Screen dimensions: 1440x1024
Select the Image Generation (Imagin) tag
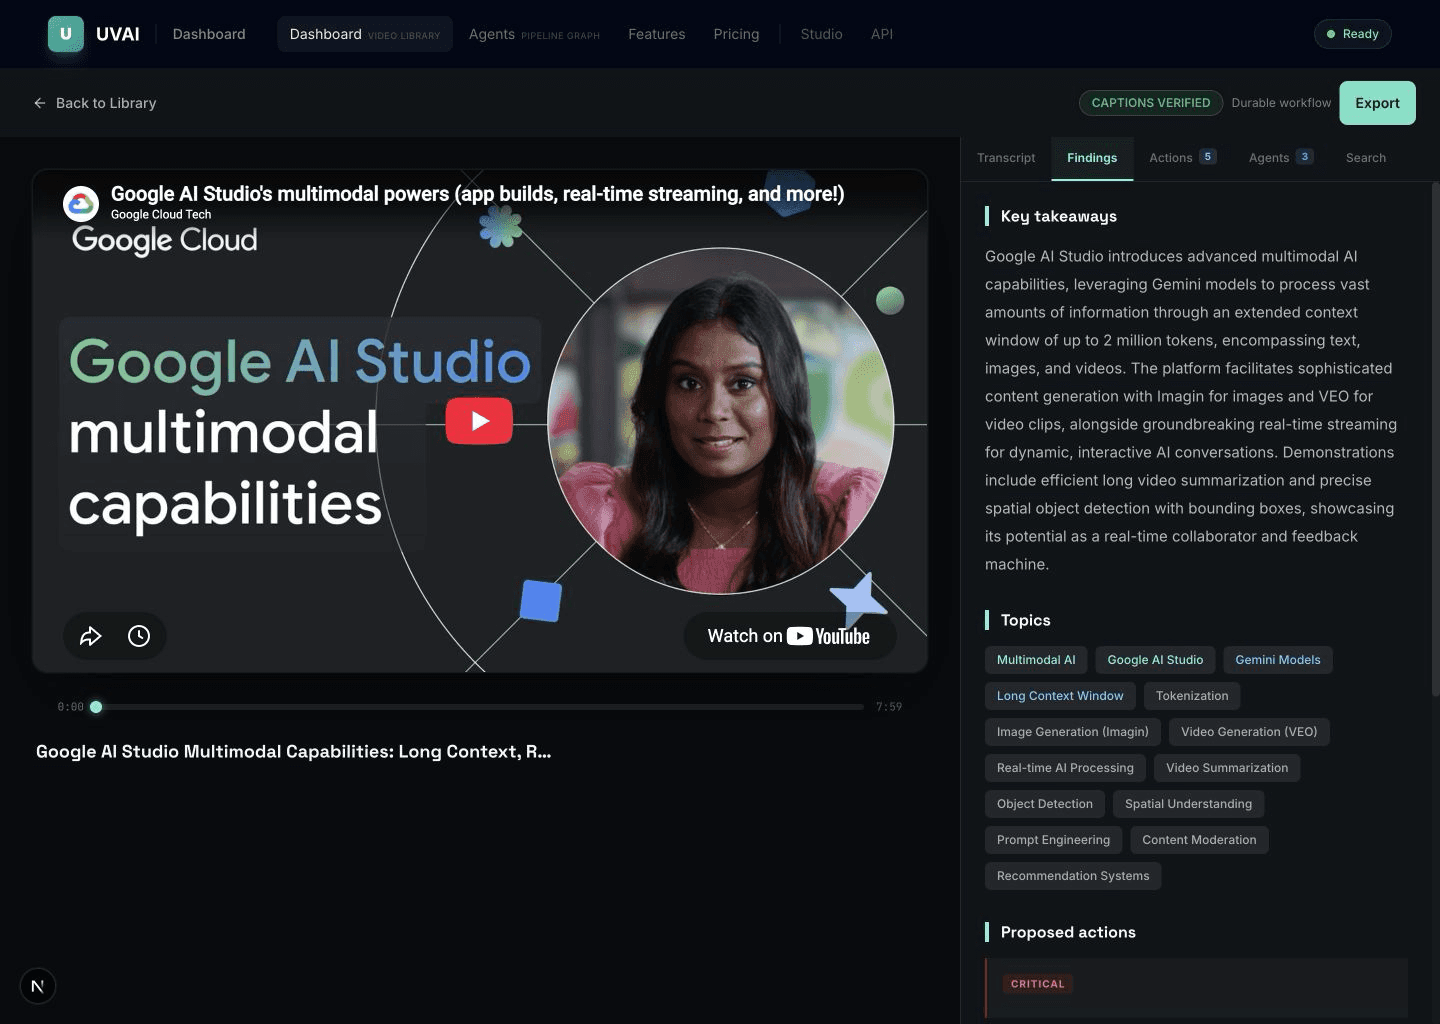pos(1073,732)
